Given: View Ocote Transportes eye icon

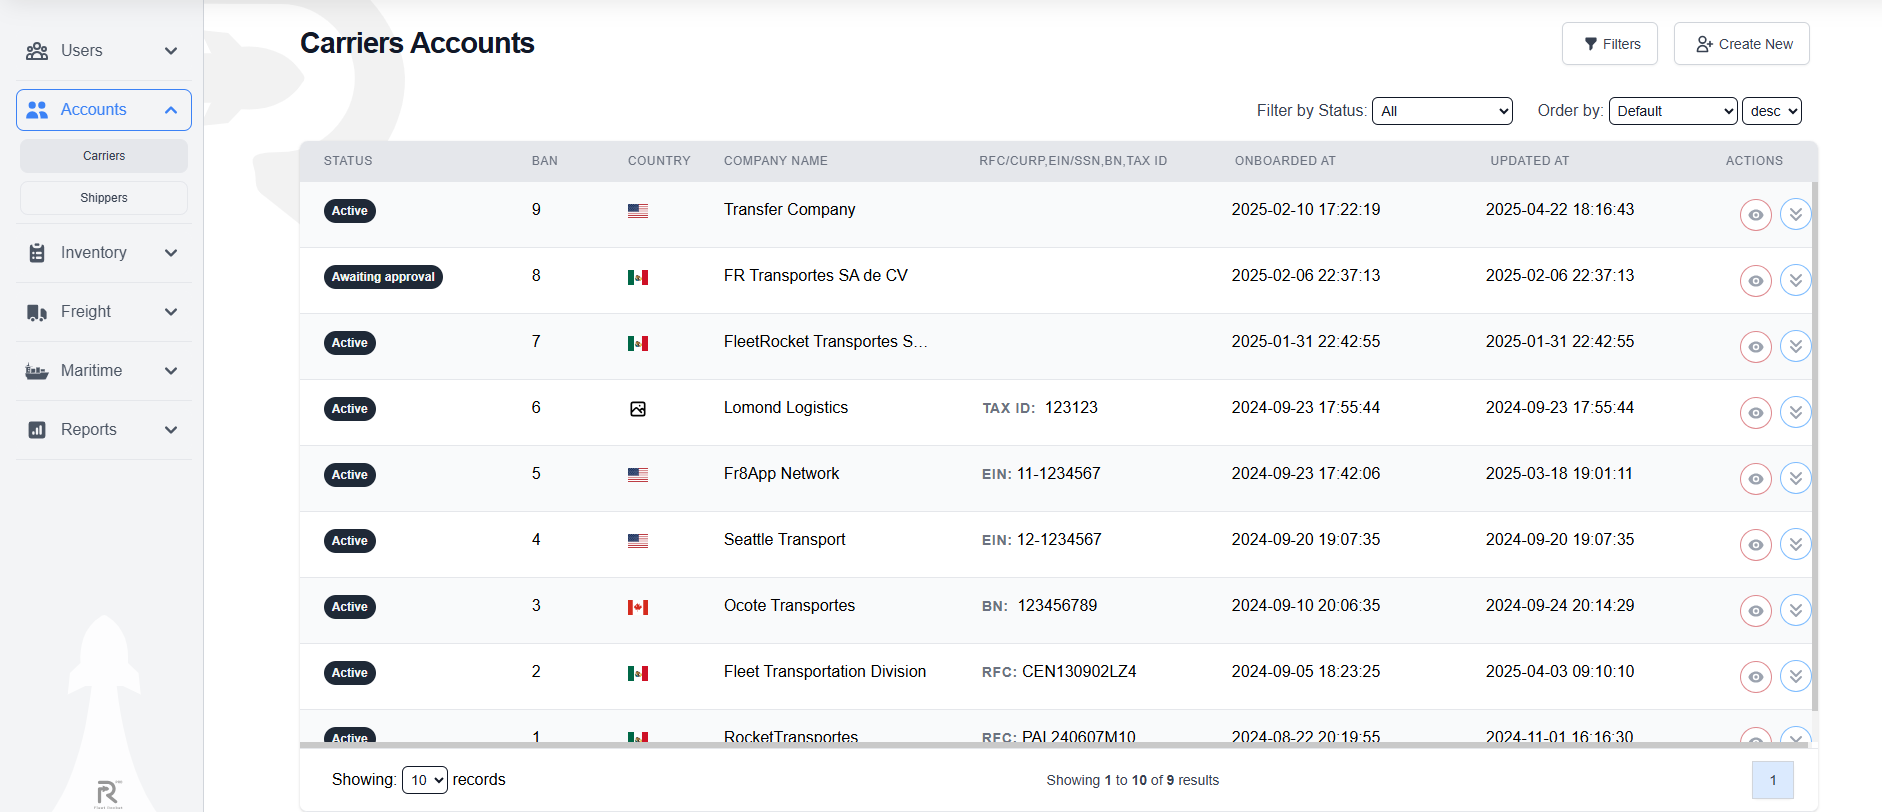Looking at the screenshot, I should coord(1756,611).
